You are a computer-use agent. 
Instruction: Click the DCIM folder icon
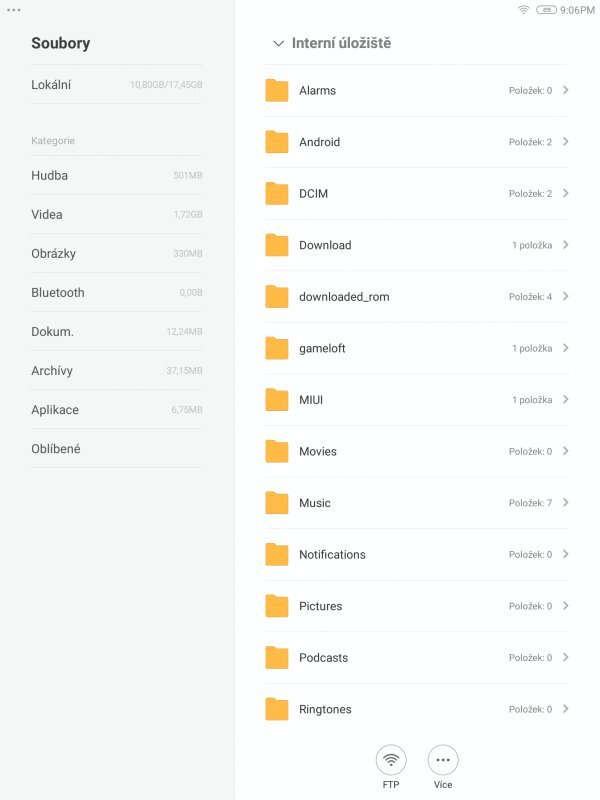(x=275, y=193)
